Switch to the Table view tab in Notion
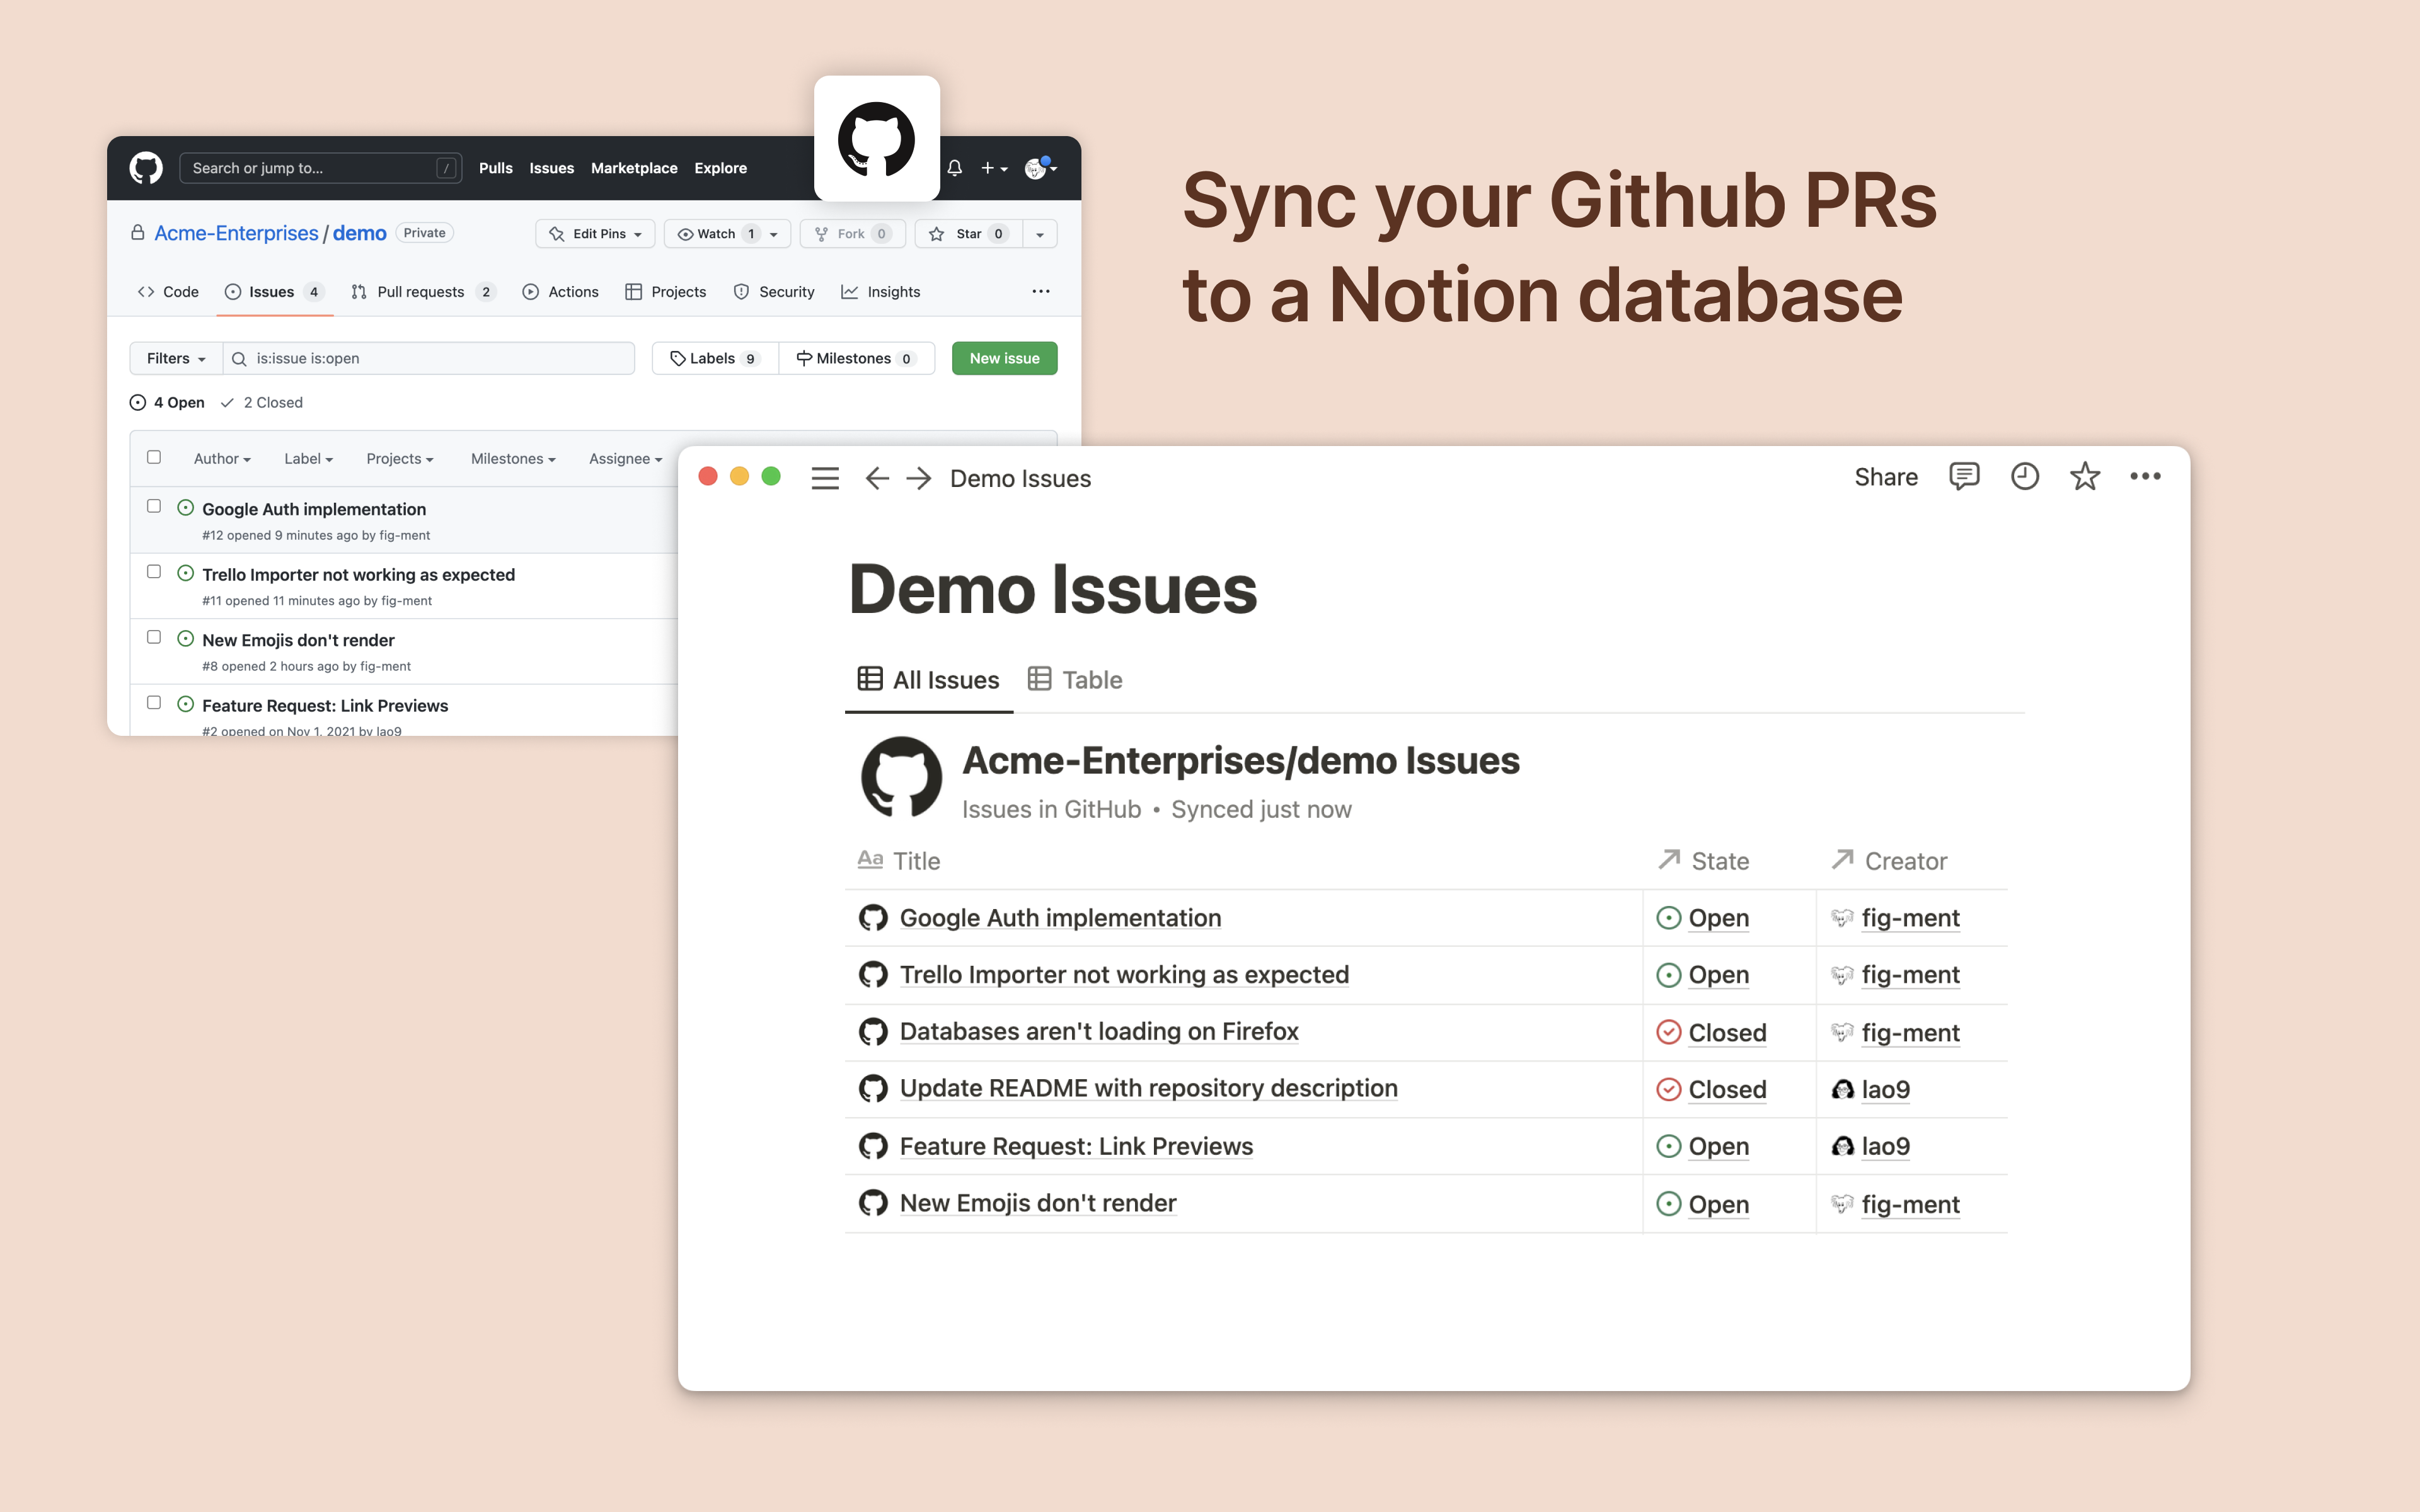 (1078, 679)
